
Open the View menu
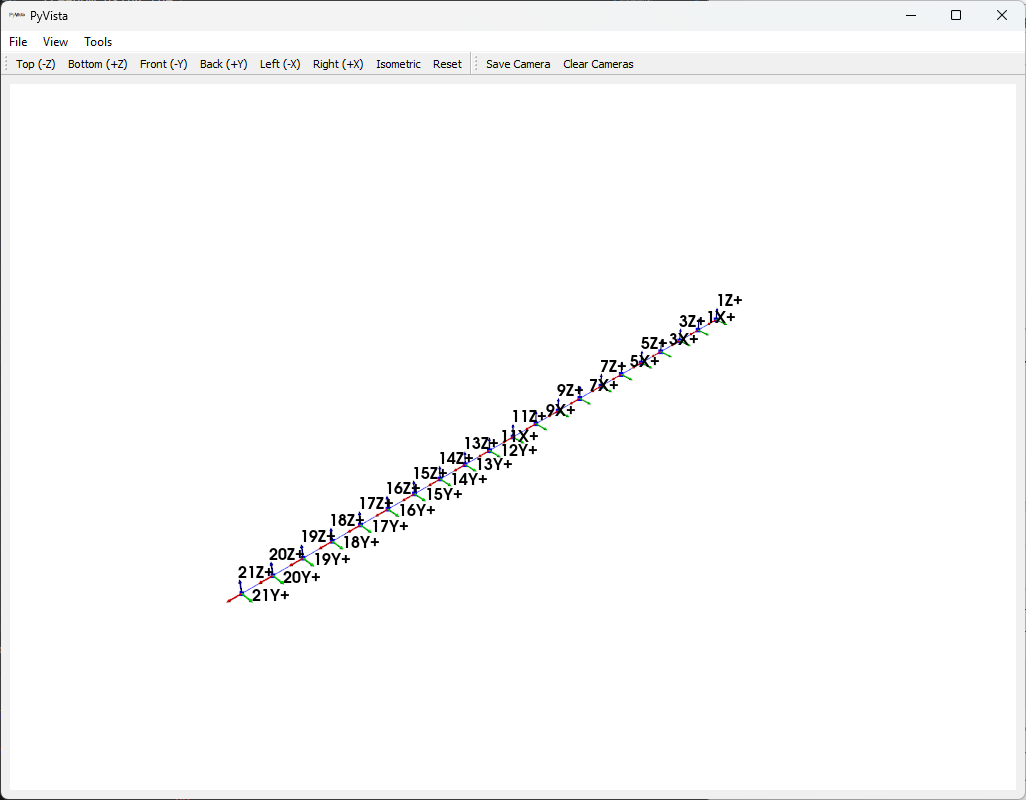click(x=55, y=41)
